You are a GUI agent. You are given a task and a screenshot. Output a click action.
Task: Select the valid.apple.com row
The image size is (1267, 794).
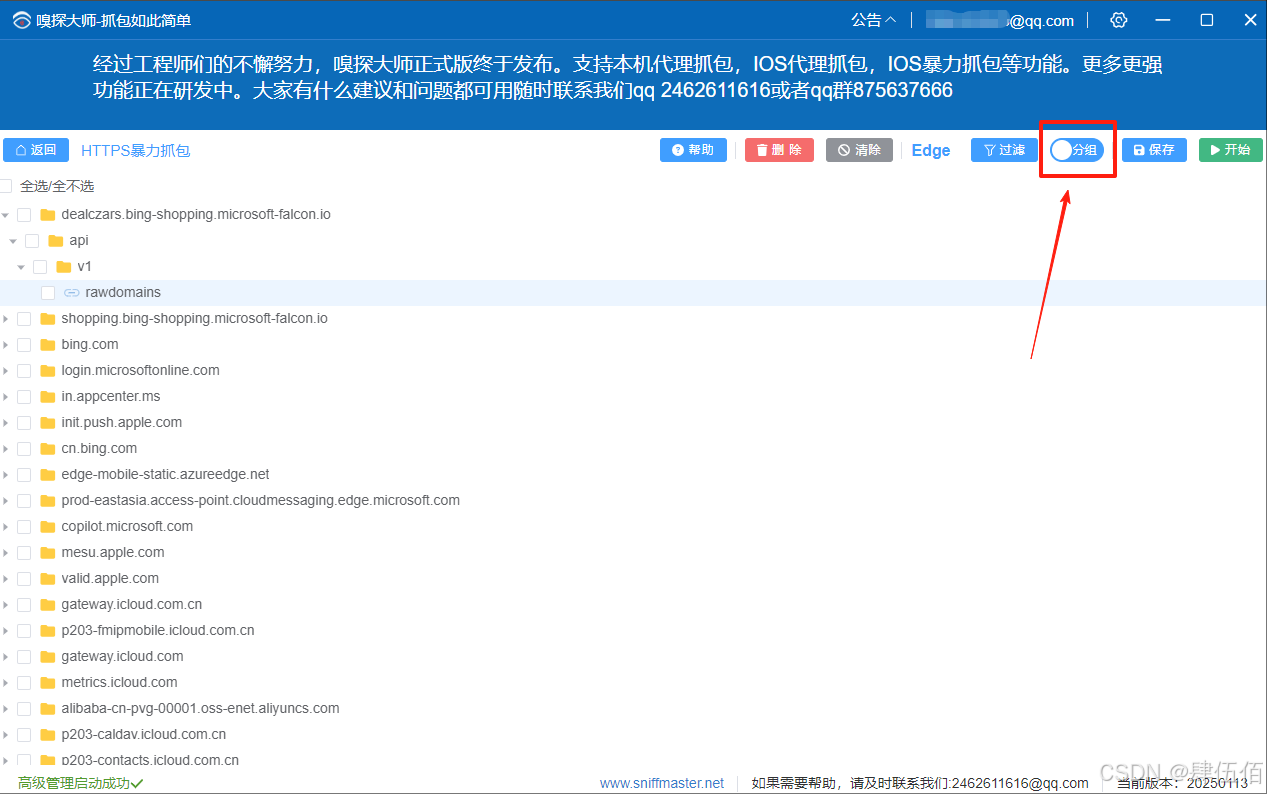pyautogui.click(x=633, y=578)
